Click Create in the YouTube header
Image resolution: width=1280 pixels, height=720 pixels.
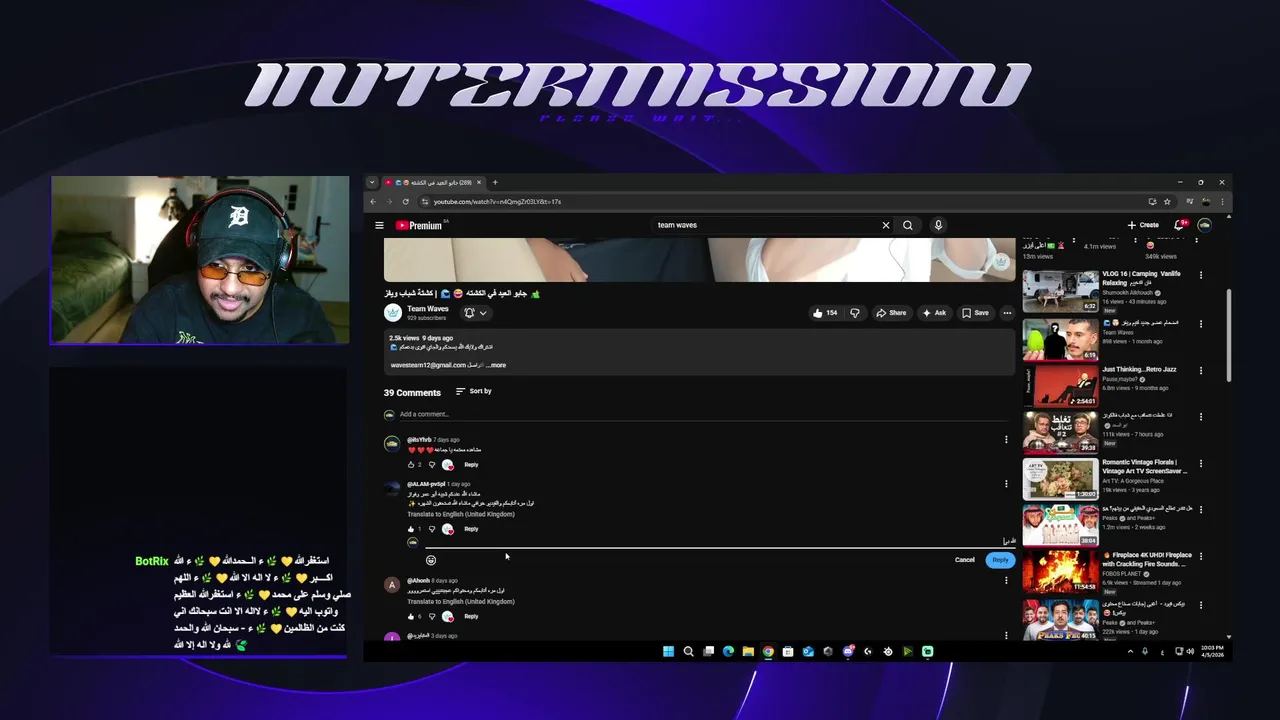[1143, 225]
